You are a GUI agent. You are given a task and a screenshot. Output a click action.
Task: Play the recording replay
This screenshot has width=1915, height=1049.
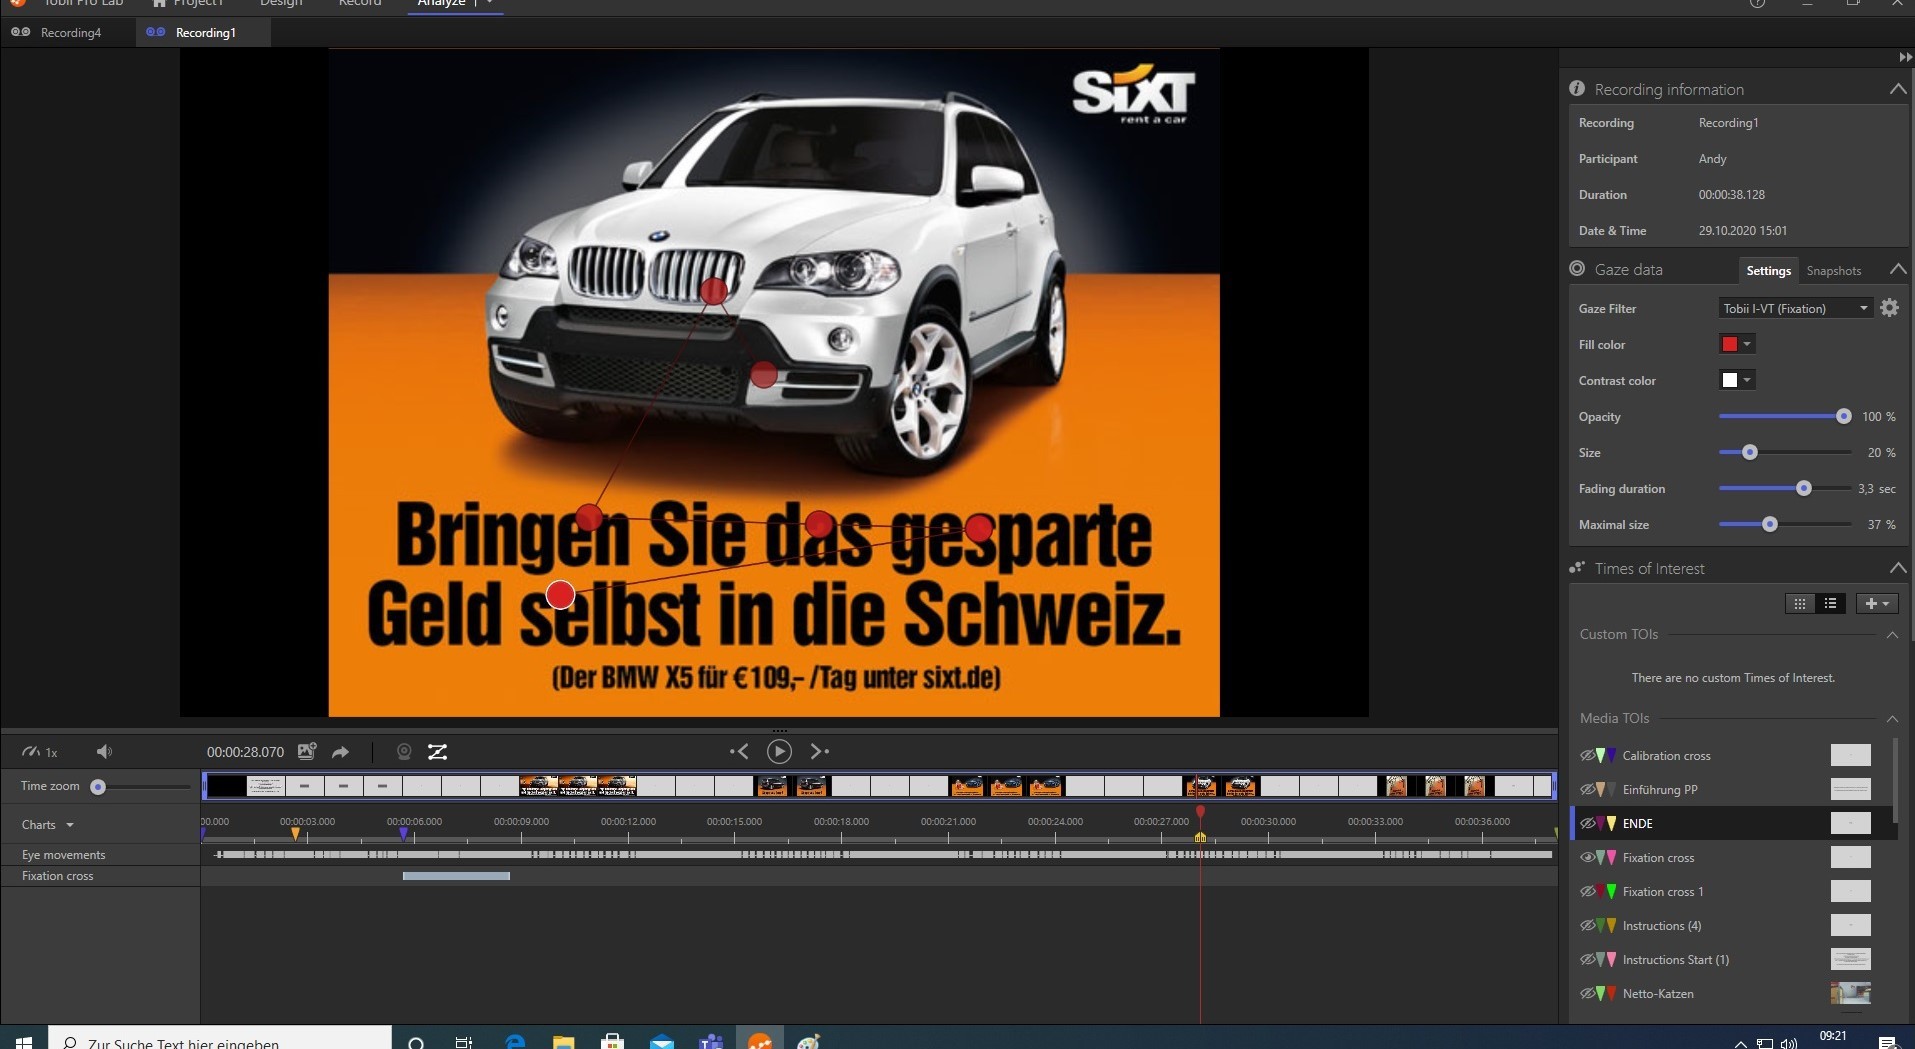point(779,751)
